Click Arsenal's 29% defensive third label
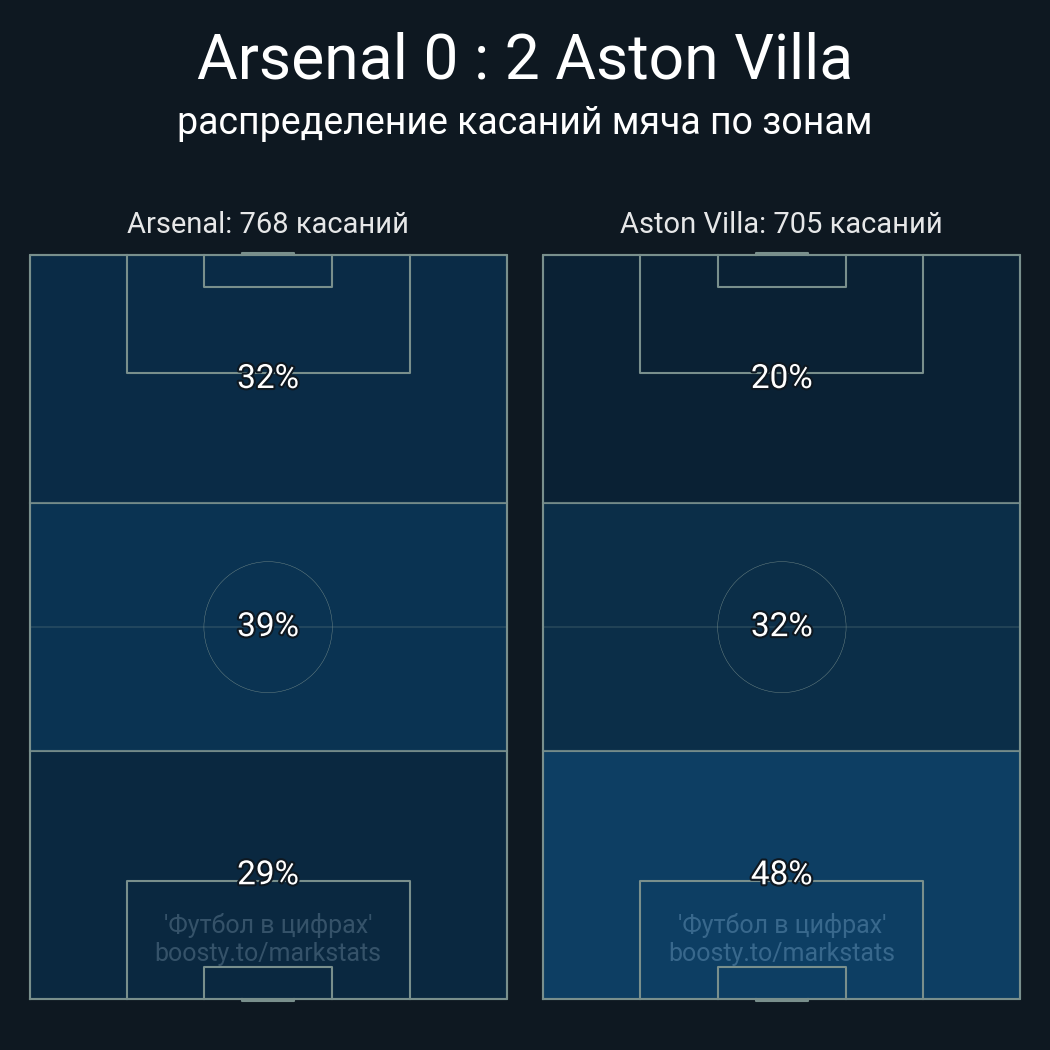This screenshot has height=1050, width=1050. coord(268,873)
